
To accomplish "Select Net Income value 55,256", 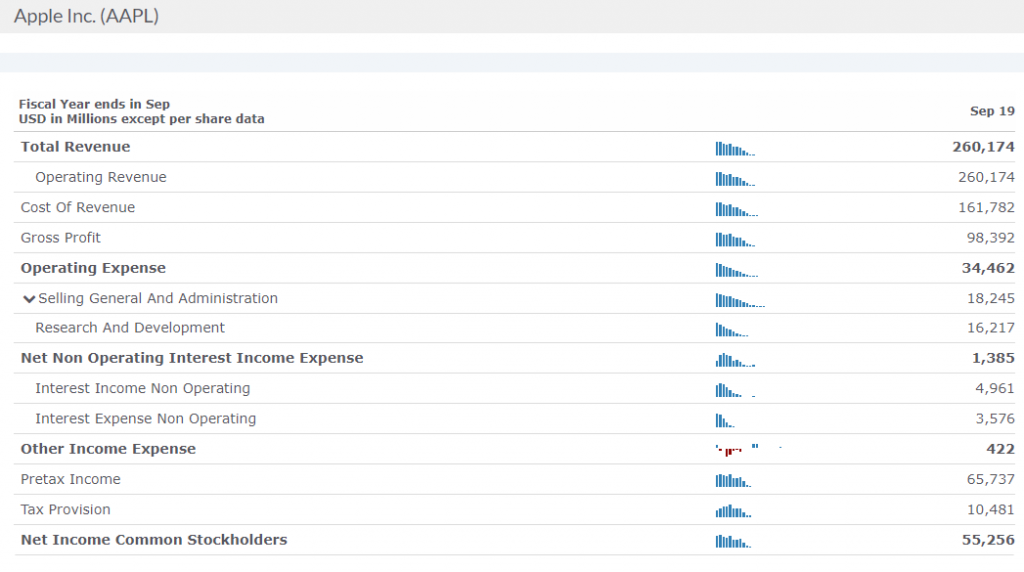I will [x=988, y=540].
